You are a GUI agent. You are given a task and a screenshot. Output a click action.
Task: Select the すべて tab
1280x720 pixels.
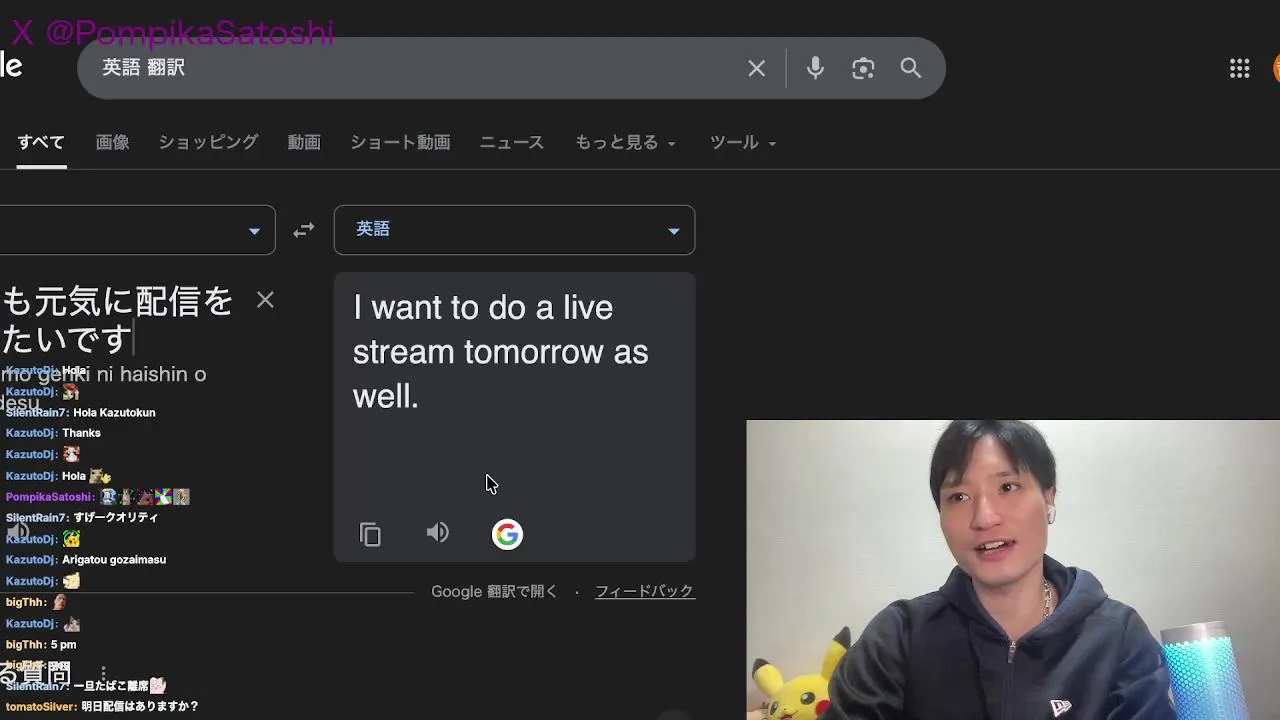pos(41,143)
